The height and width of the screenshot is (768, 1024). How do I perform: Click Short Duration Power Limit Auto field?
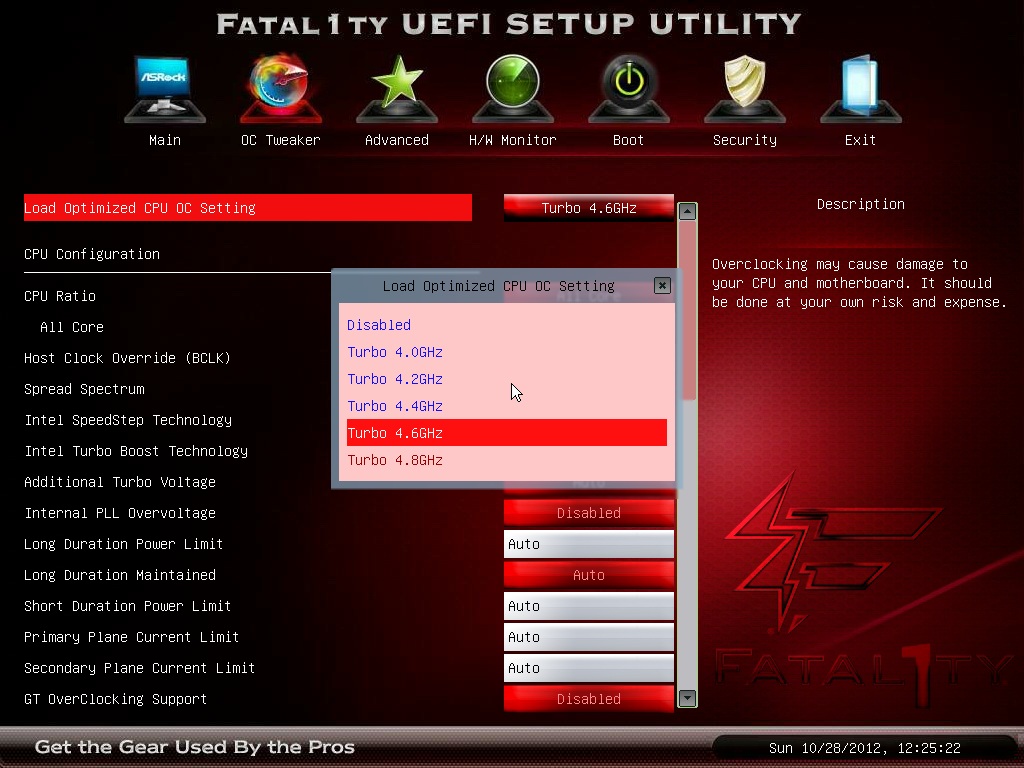588,606
